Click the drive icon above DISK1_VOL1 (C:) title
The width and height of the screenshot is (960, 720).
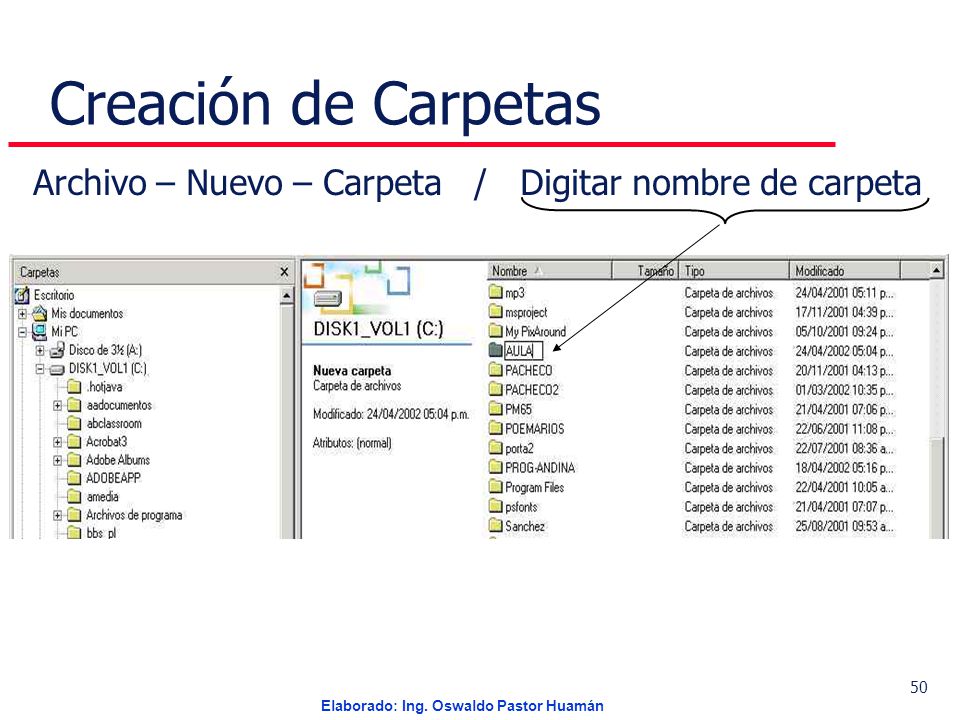tap(328, 299)
